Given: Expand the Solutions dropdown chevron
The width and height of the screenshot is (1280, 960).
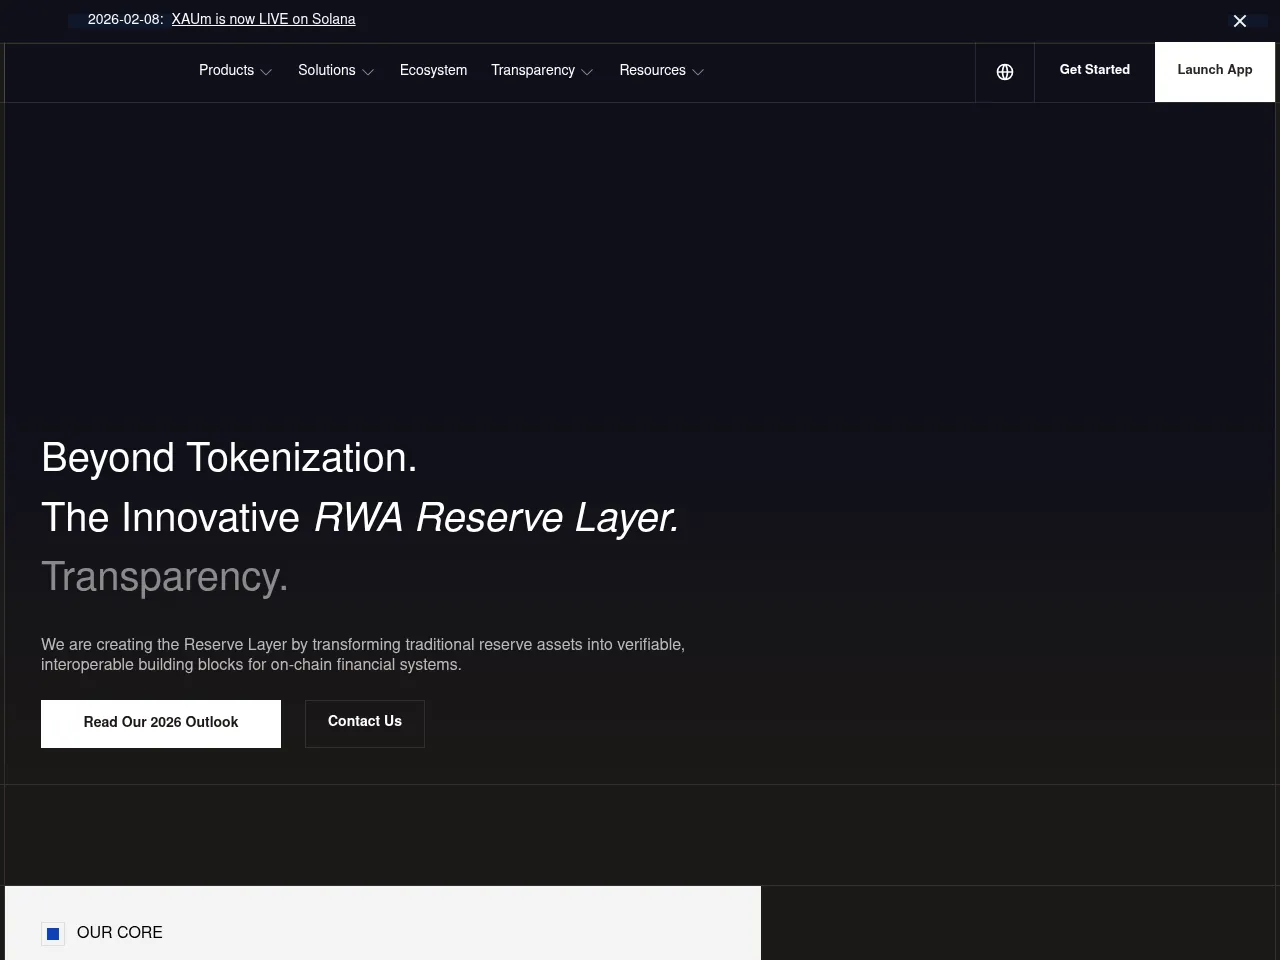Looking at the screenshot, I should pos(368,72).
